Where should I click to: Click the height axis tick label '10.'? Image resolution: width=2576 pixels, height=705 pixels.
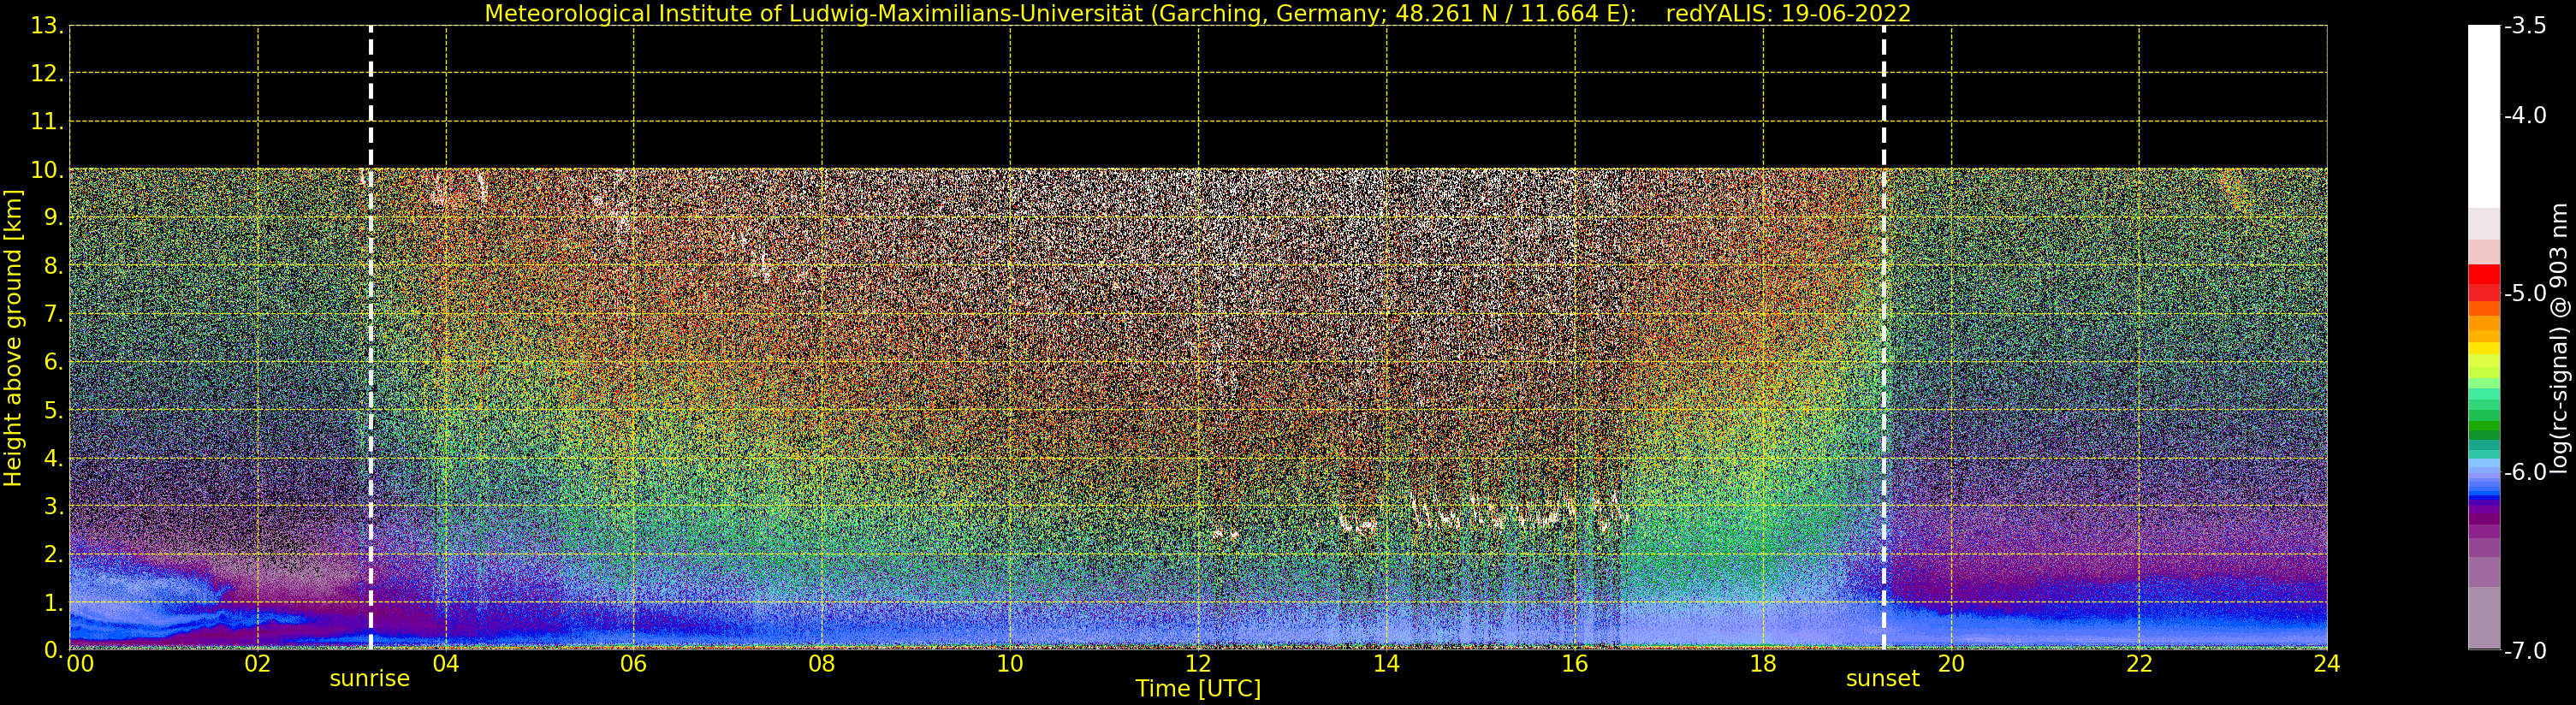(48, 170)
